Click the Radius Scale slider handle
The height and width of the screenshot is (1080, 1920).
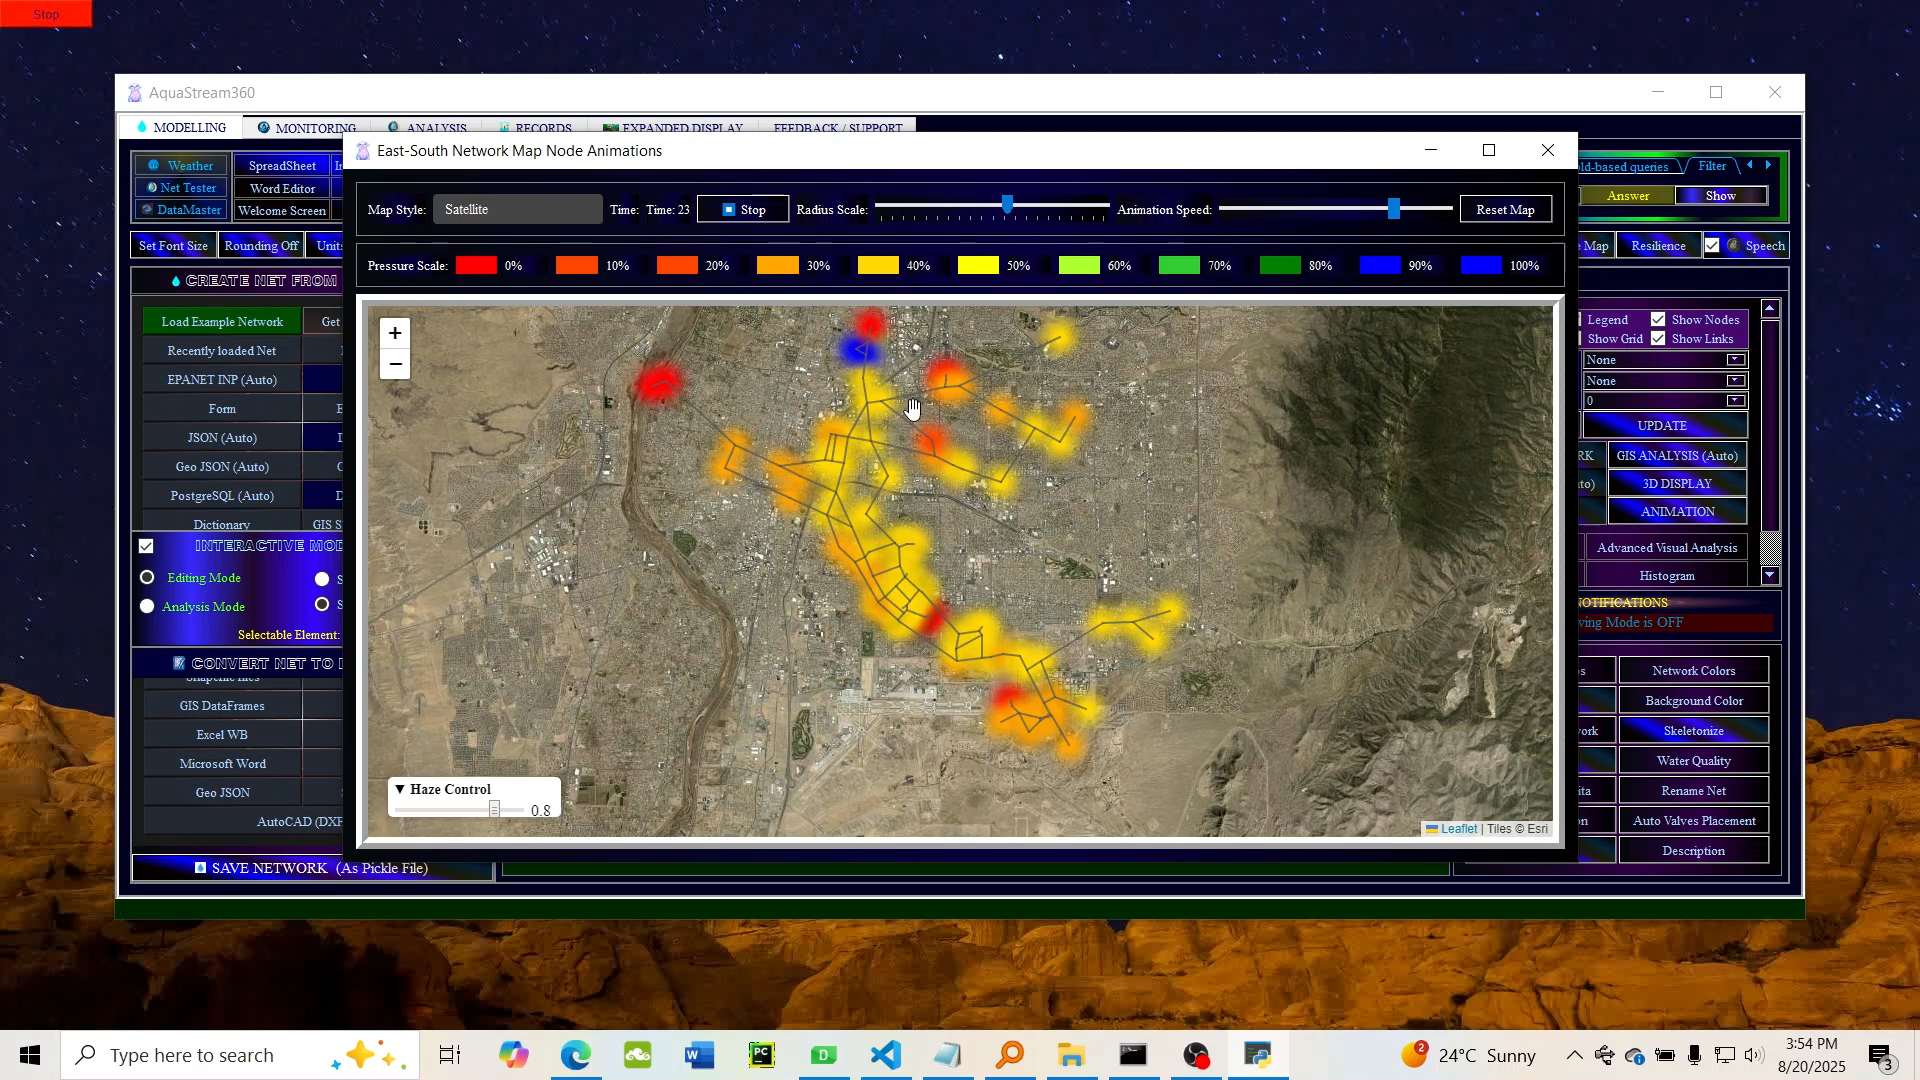coord(1007,206)
